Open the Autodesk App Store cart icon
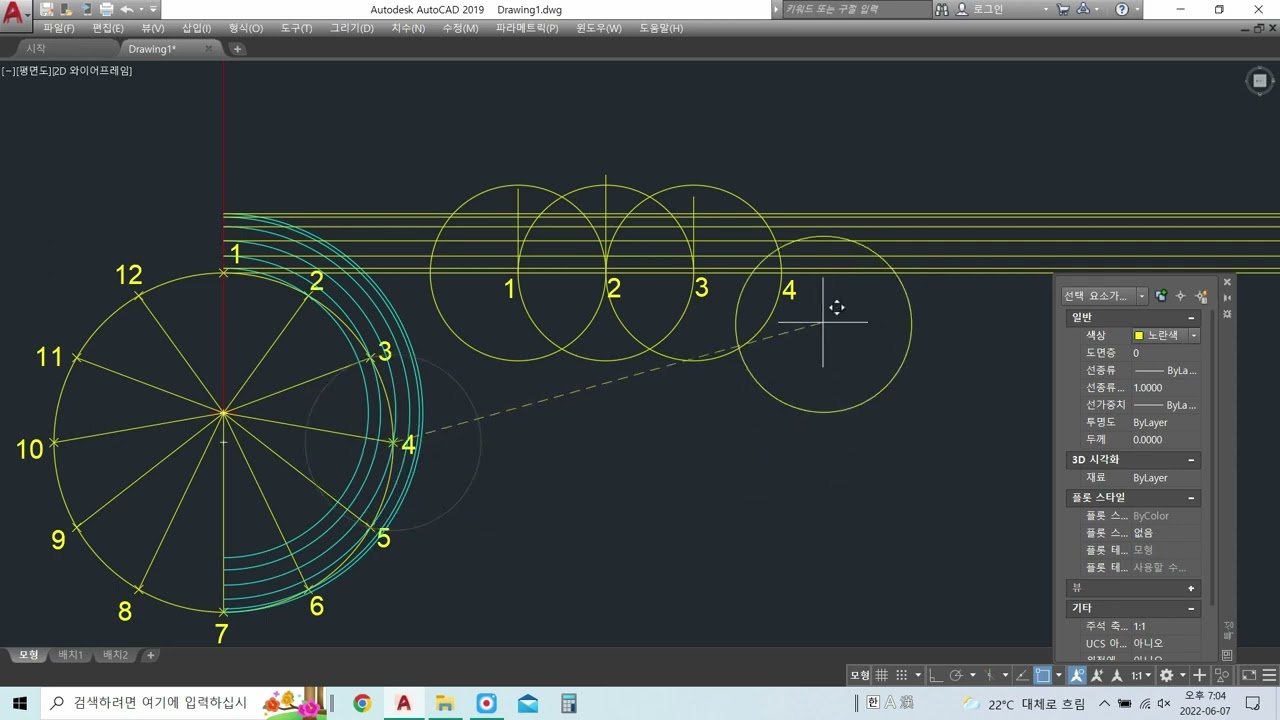Image resolution: width=1280 pixels, height=720 pixels. point(1063,9)
